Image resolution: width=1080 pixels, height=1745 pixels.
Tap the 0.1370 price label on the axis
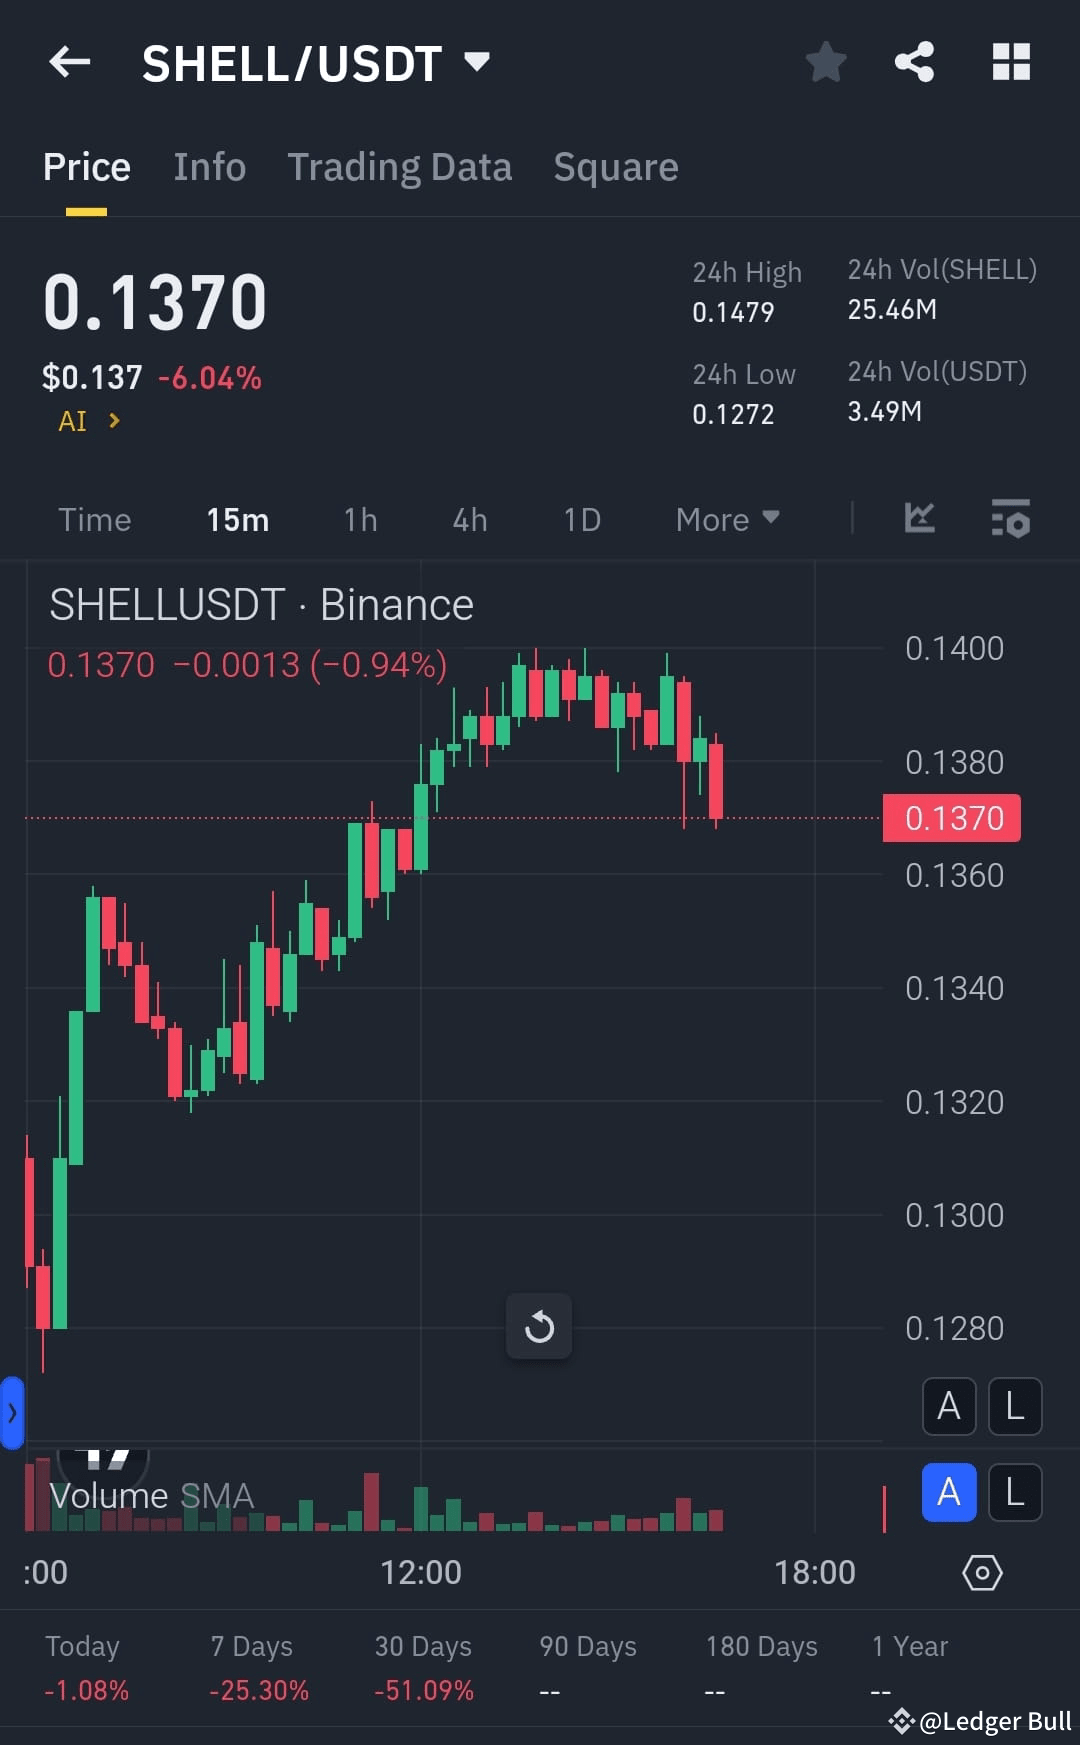click(951, 817)
